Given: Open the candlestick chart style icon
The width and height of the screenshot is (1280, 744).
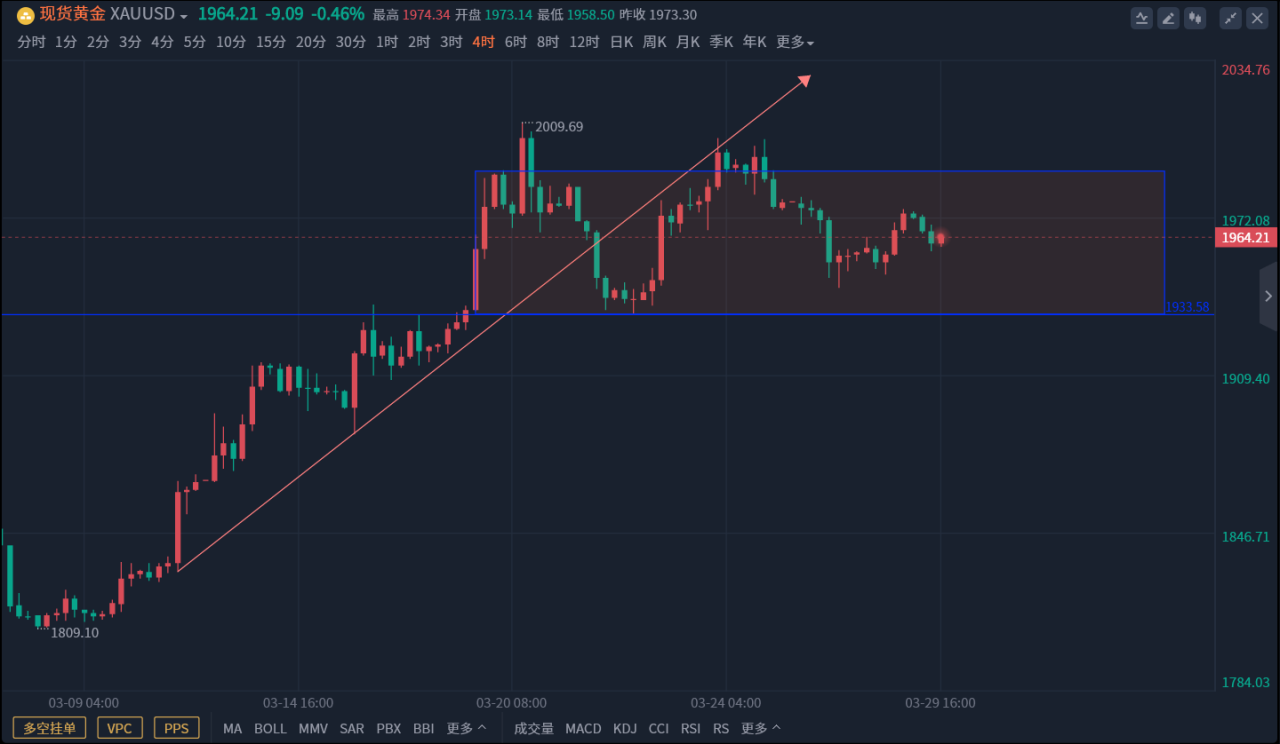Looking at the screenshot, I should tap(1195, 17).
